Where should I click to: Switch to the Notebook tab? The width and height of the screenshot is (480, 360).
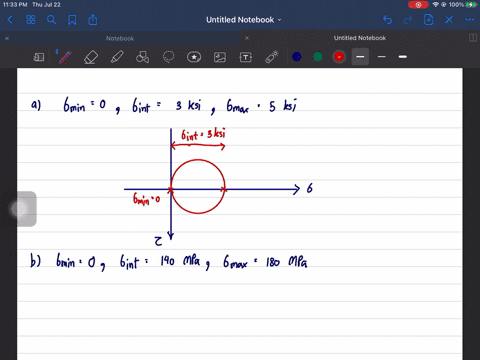point(120,38)
